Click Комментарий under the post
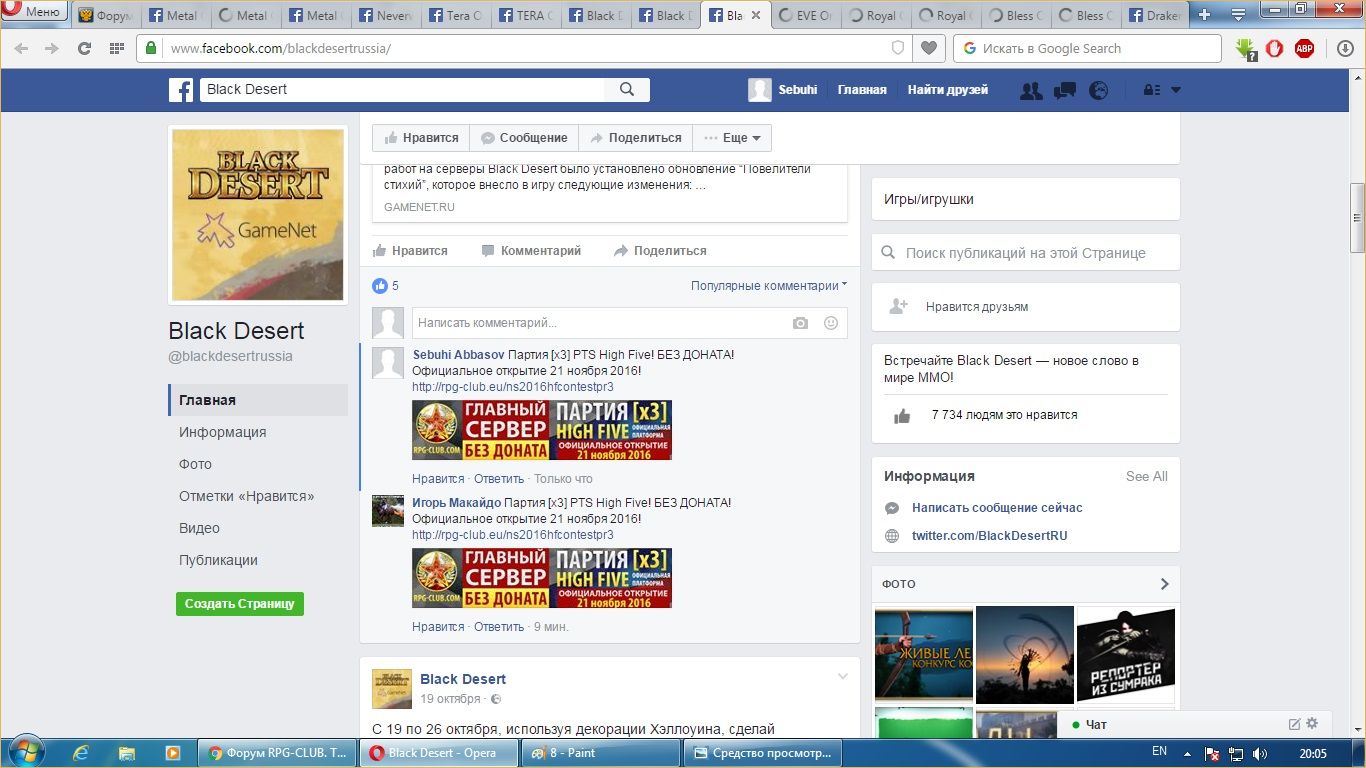The height and width of the screenshot is (768, 1366). pos(531,251)
